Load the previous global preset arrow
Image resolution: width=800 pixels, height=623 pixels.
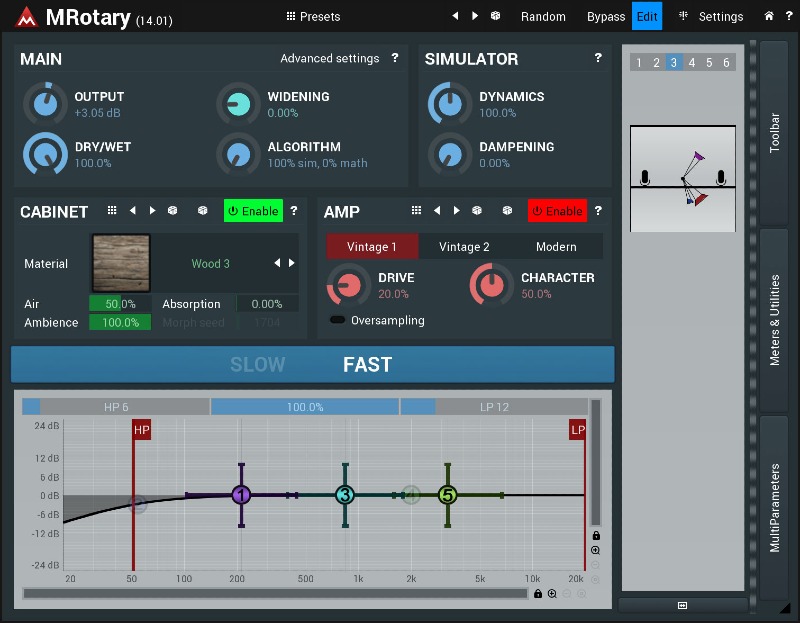click(455, 16)
